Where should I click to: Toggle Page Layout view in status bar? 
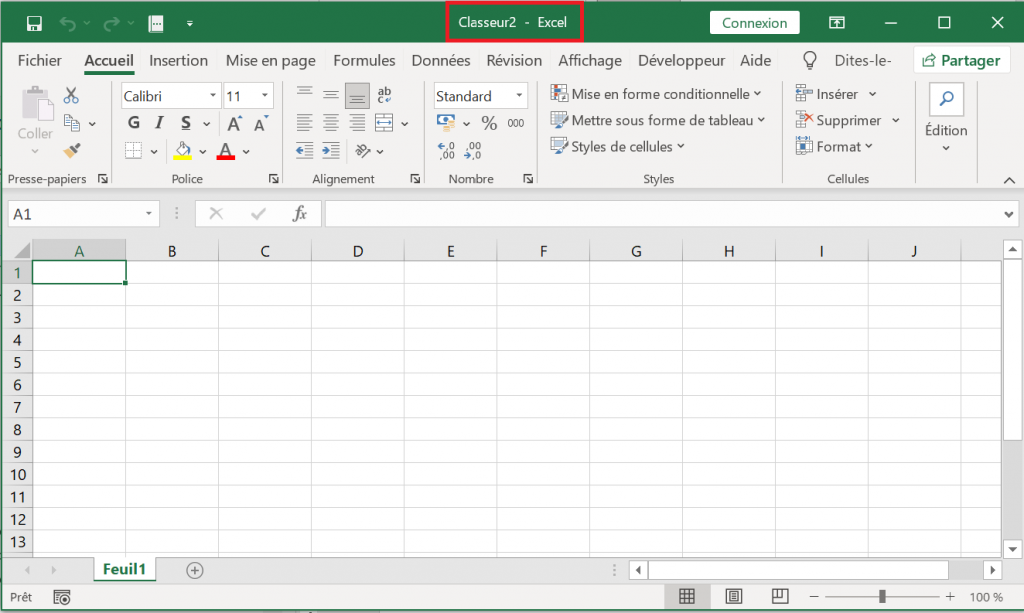[733, 595]
